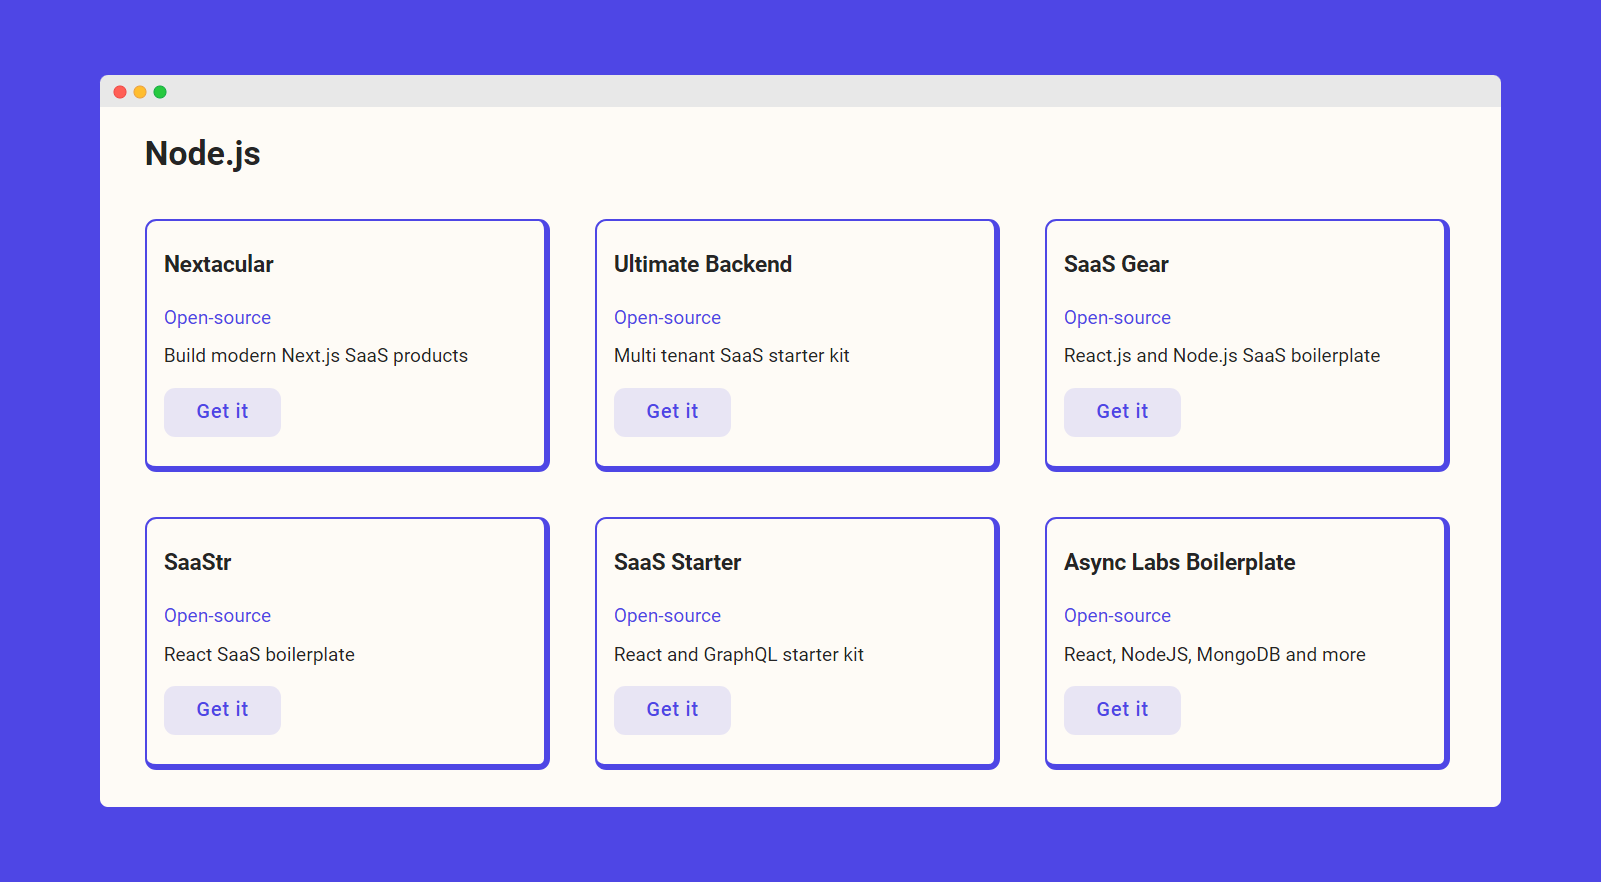Screen dimensions: 1601x882
Task: Click the SaaS Starter title
Action: click(677, 562)
